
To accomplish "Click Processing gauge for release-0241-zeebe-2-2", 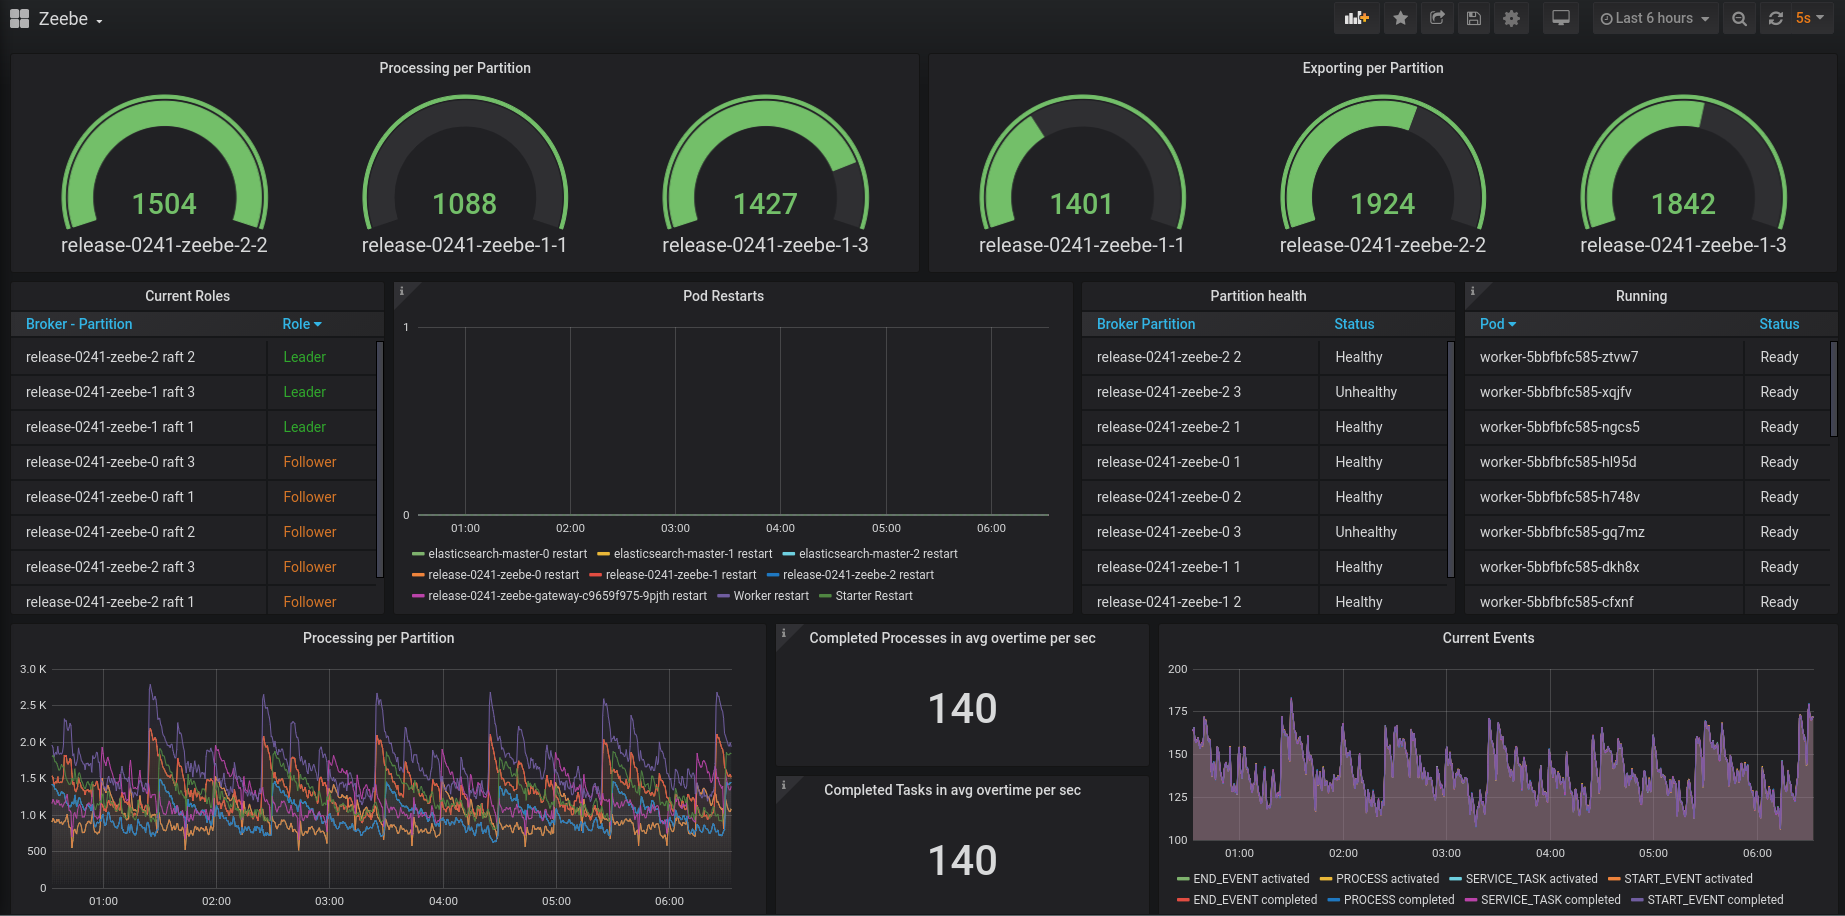I will pos(164,175).
